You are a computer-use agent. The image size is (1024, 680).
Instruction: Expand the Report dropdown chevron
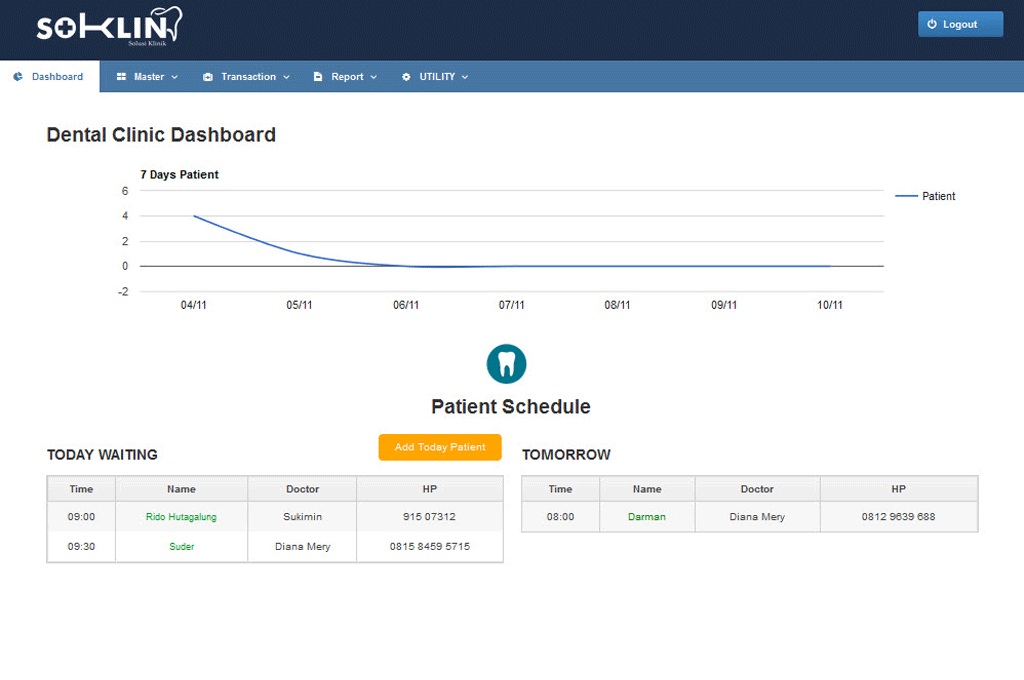point(374,77)
